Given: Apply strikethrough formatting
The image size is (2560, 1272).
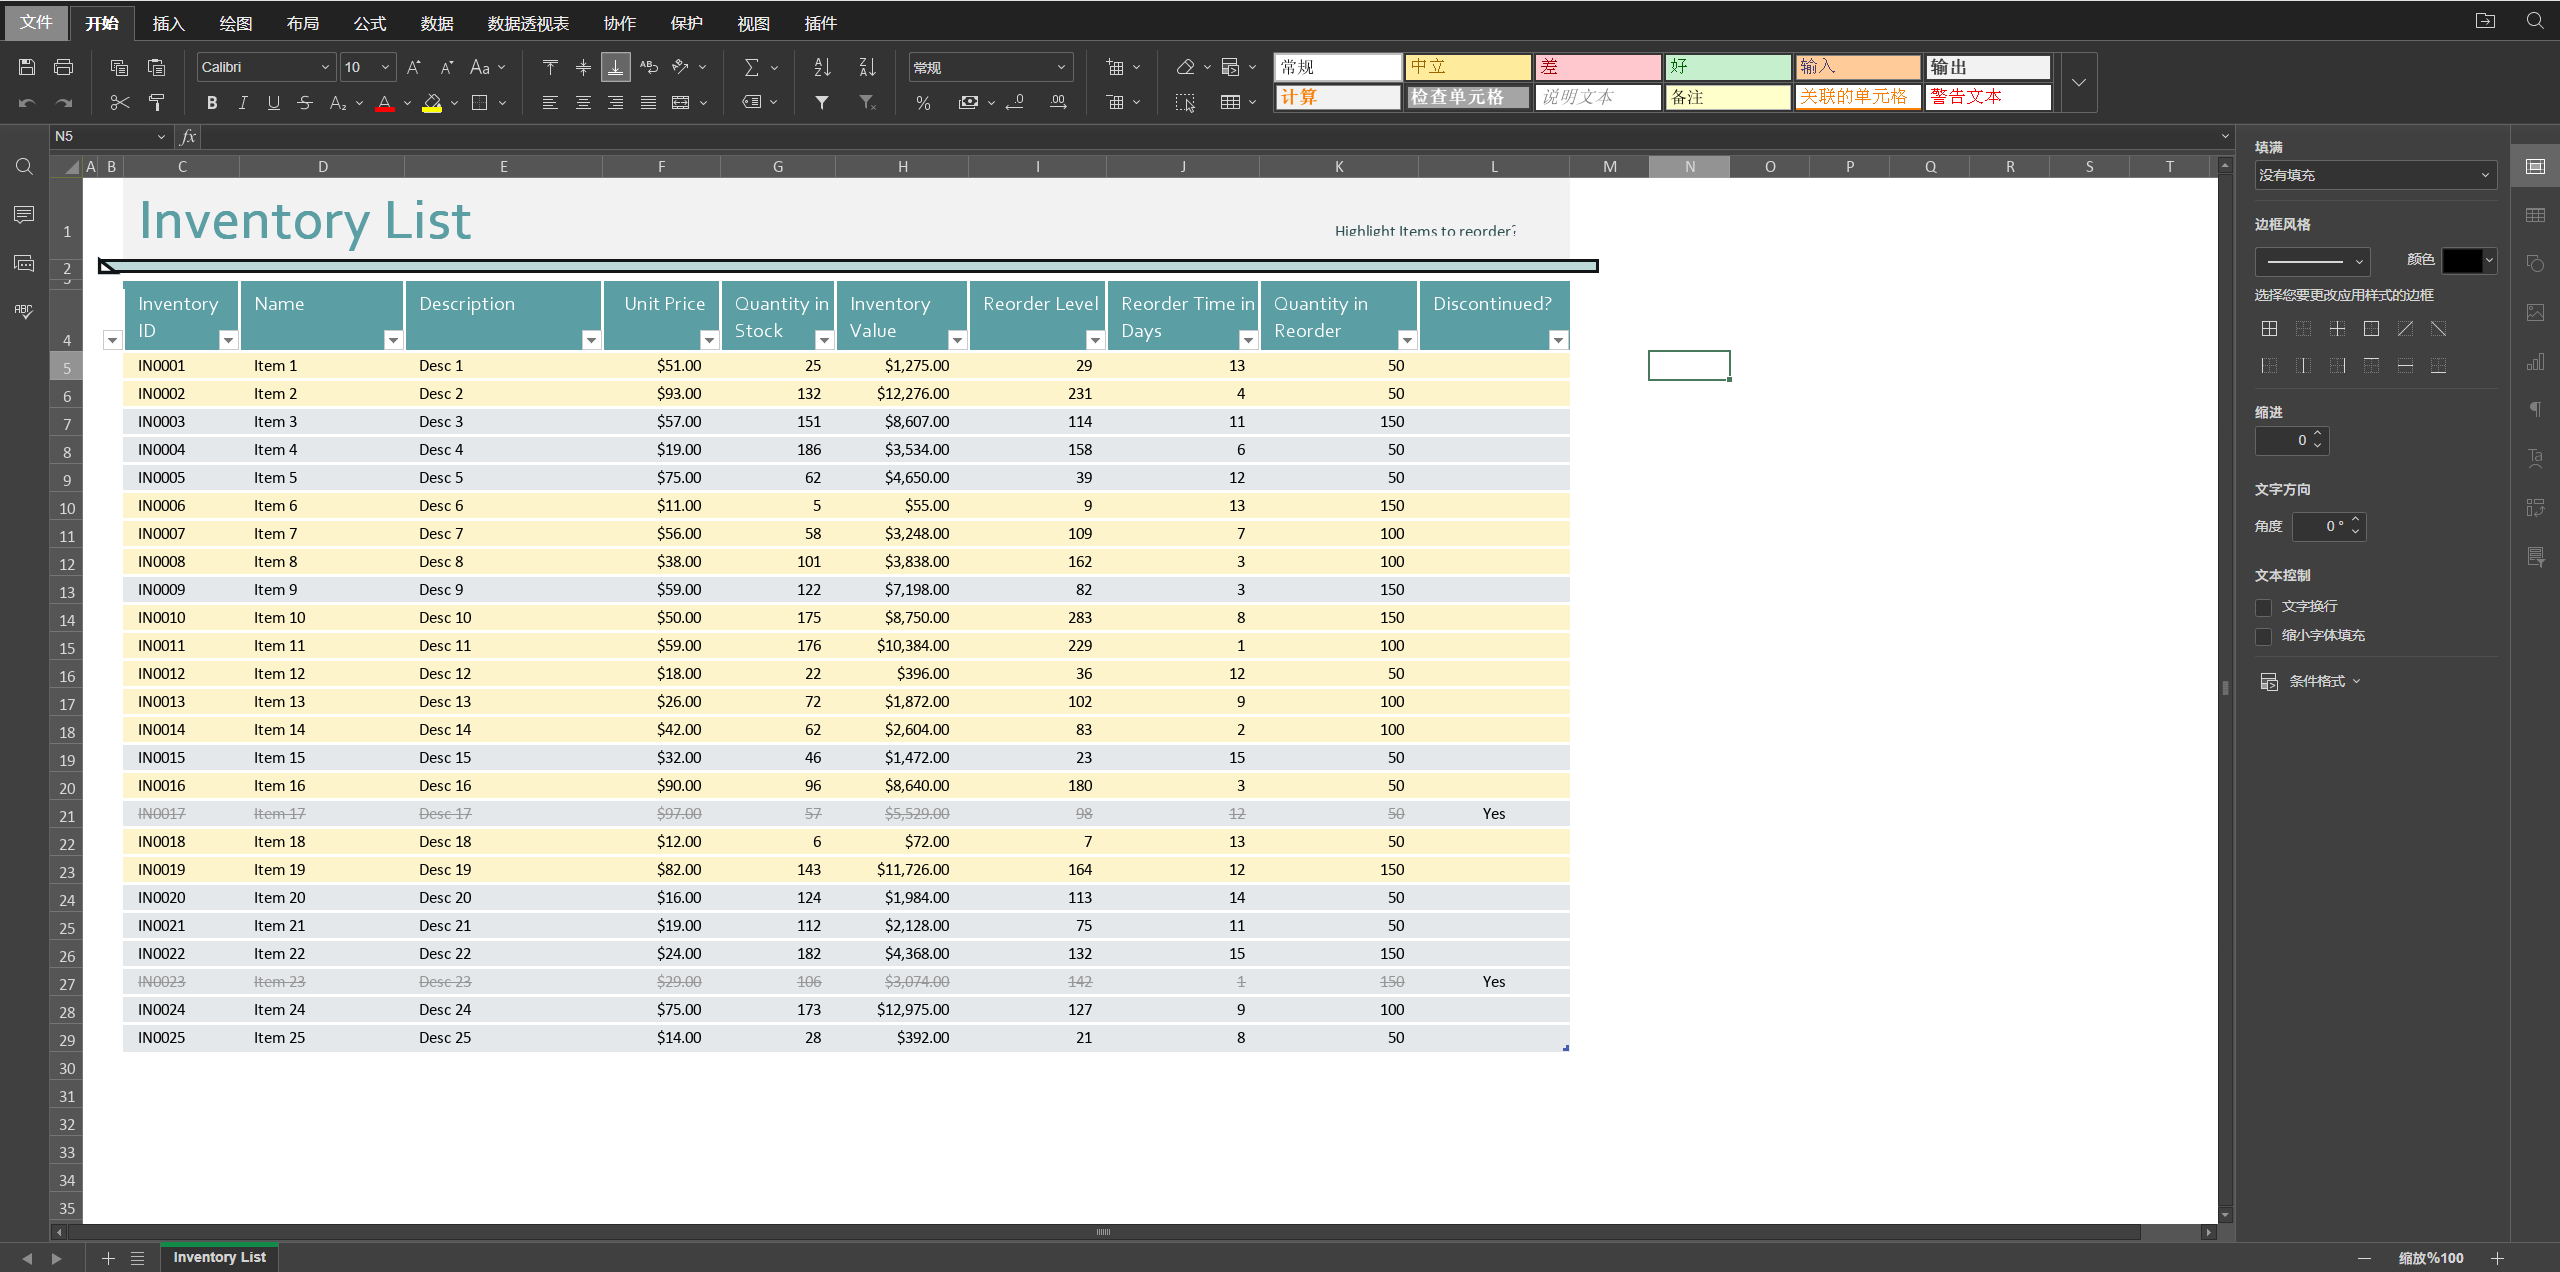Looking at the screenshot, I should [x=305, y=102].
